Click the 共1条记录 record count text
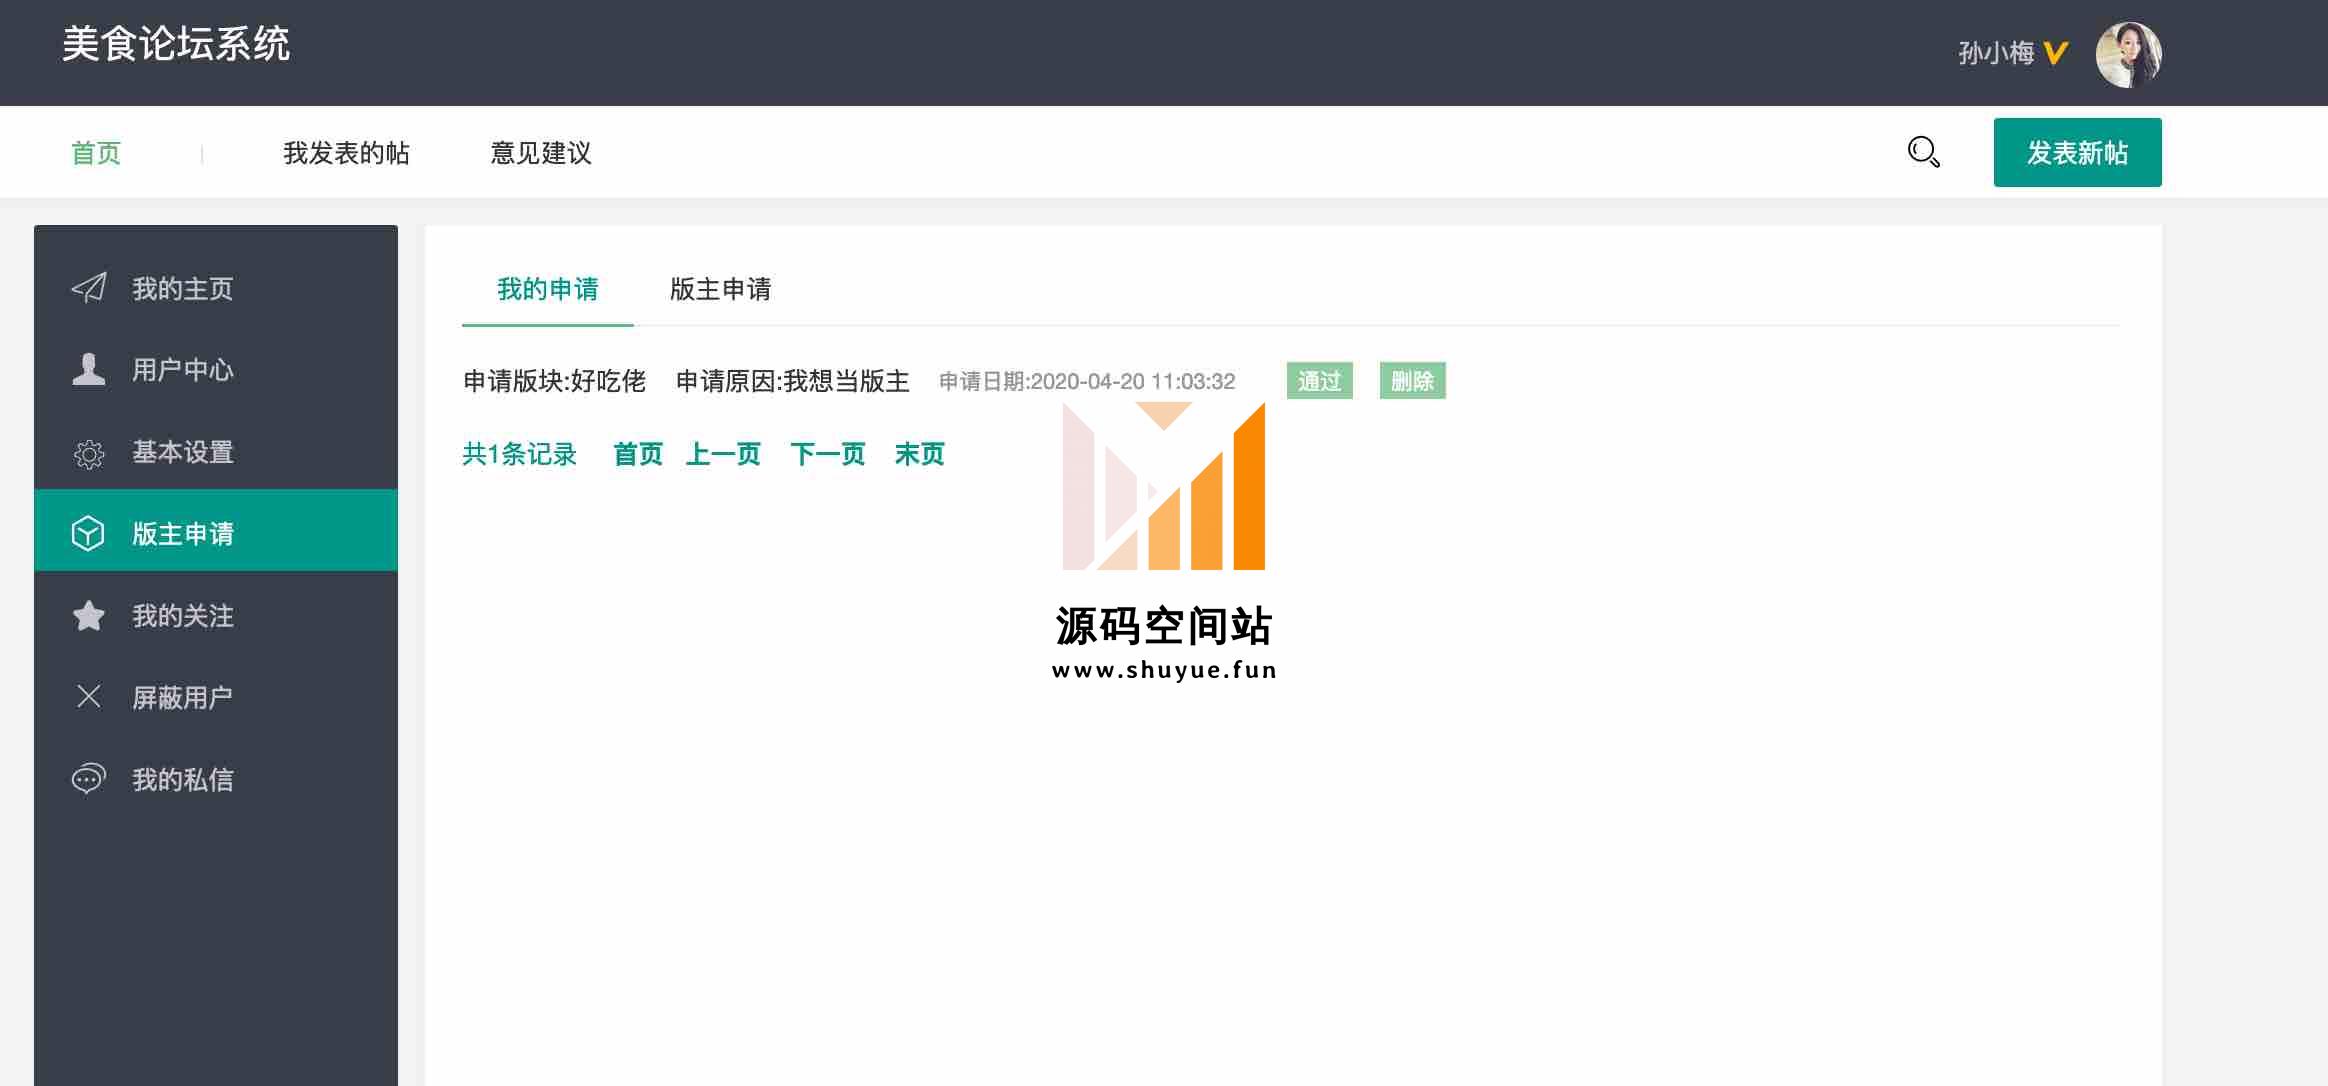 tap(519, 454)
